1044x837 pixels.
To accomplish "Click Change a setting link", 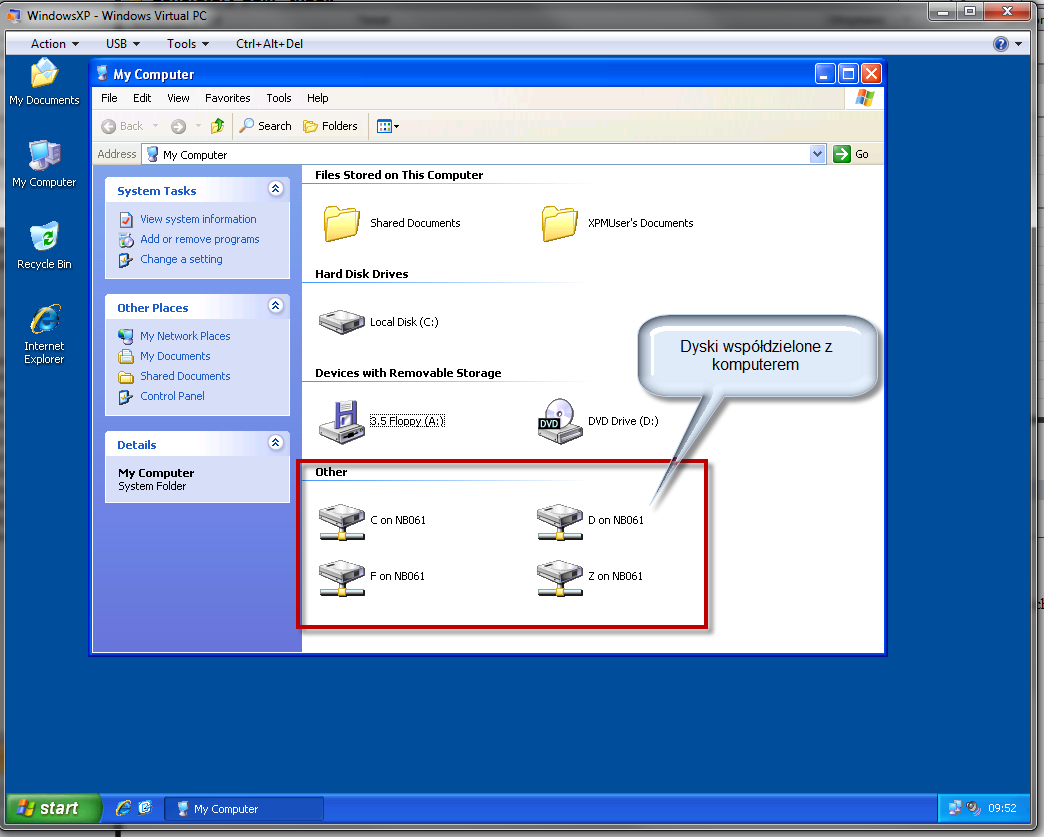I will pos(181,259).
